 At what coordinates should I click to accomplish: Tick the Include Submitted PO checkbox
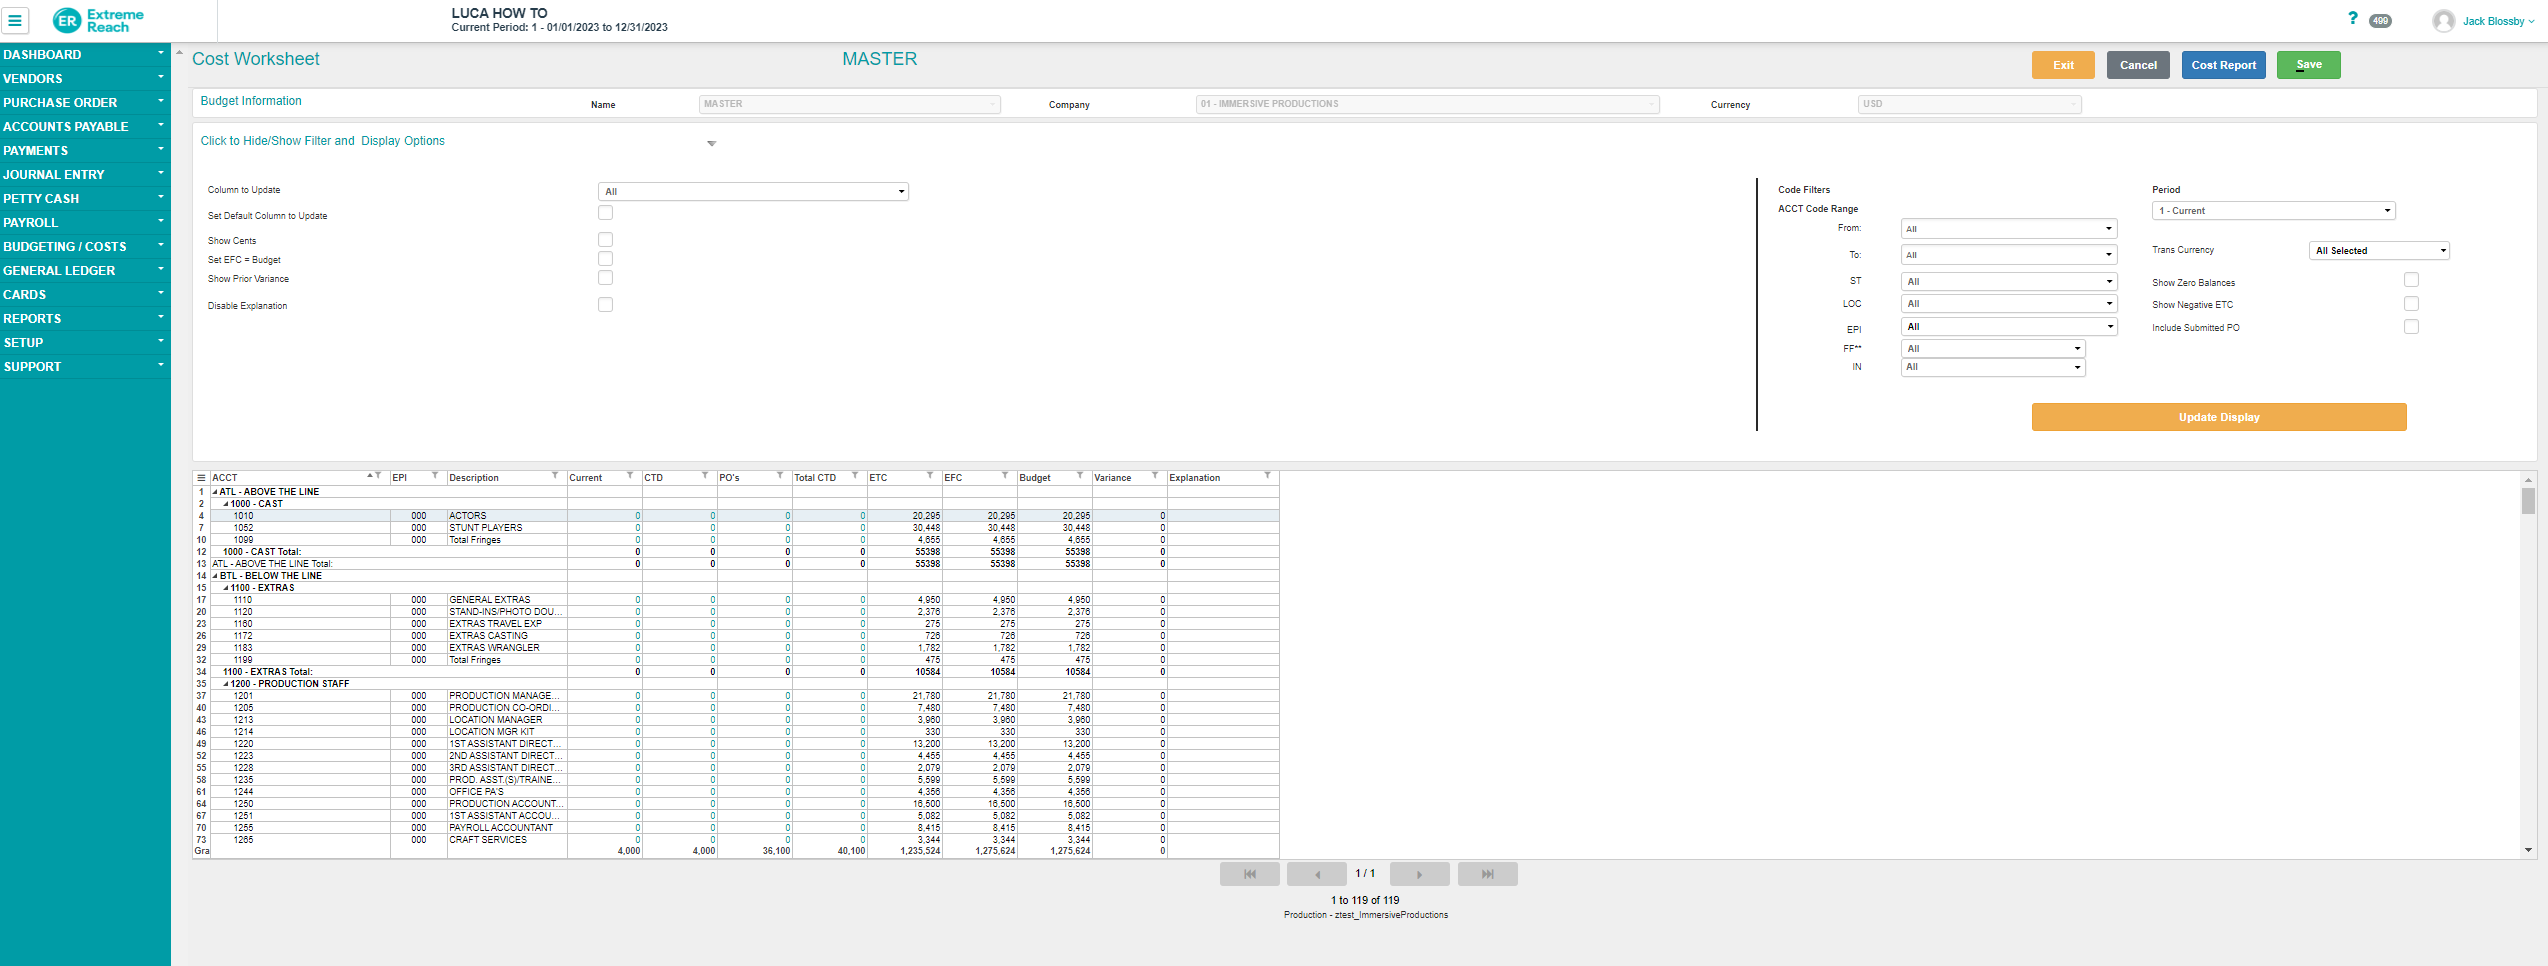coord(2411,327)
